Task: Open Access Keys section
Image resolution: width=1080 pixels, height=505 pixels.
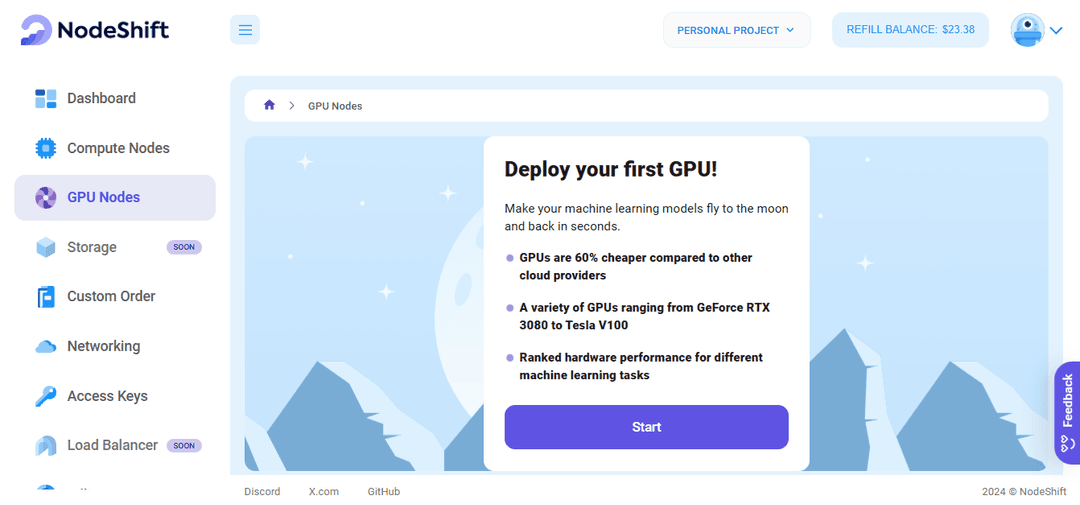Action: tap(115, 396)
